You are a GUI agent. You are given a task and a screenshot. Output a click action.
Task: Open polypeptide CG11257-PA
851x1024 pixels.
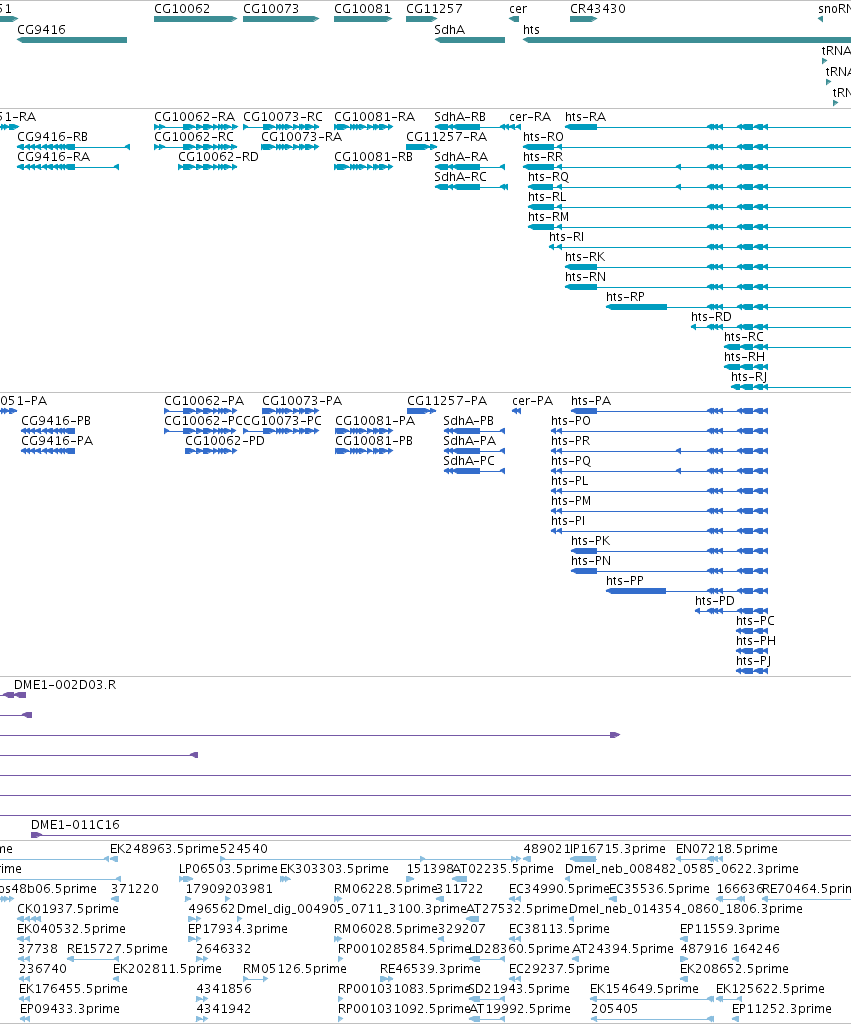click(422, 411)
